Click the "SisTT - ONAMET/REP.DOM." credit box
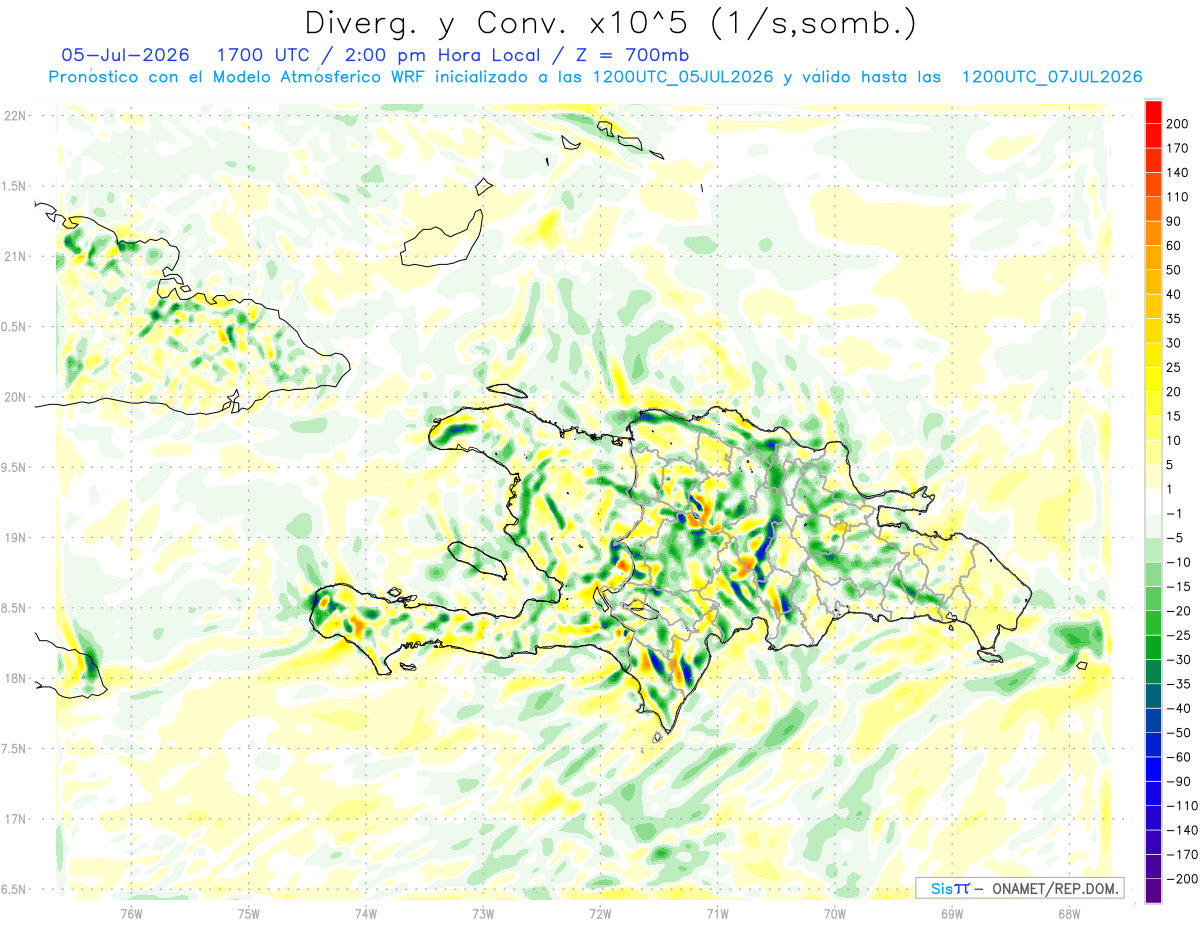 pyautogui.click(x=1019, y=888)
